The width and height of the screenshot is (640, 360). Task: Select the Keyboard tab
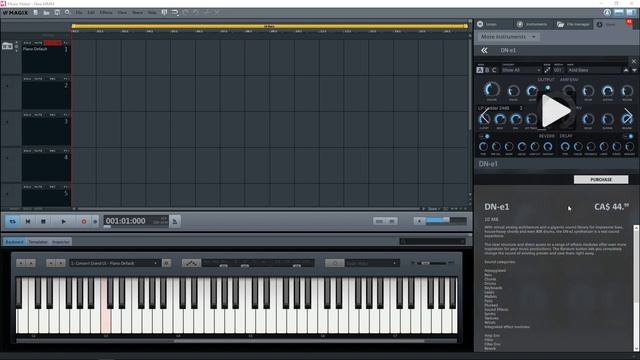(x=14, y=242)
